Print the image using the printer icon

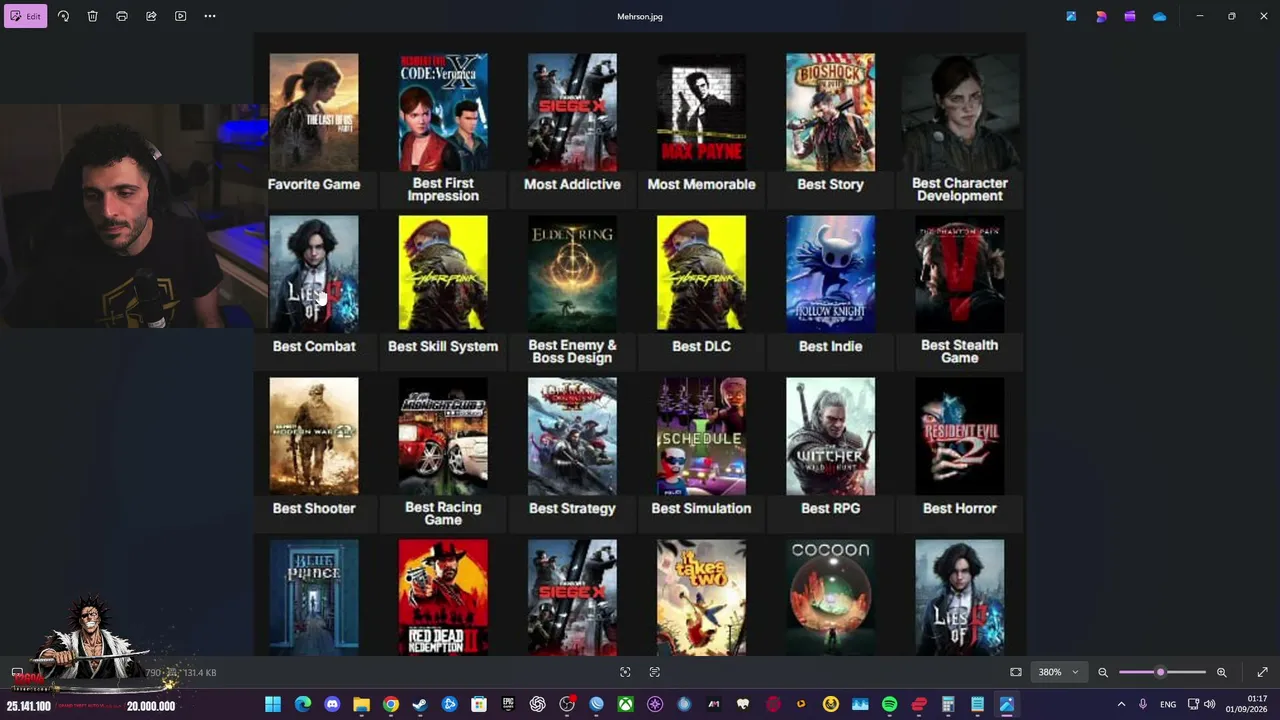(x=122, y=16)
